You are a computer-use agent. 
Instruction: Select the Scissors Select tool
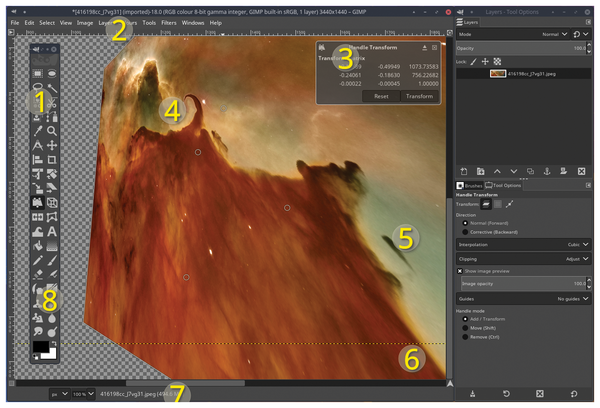point(52,103)
